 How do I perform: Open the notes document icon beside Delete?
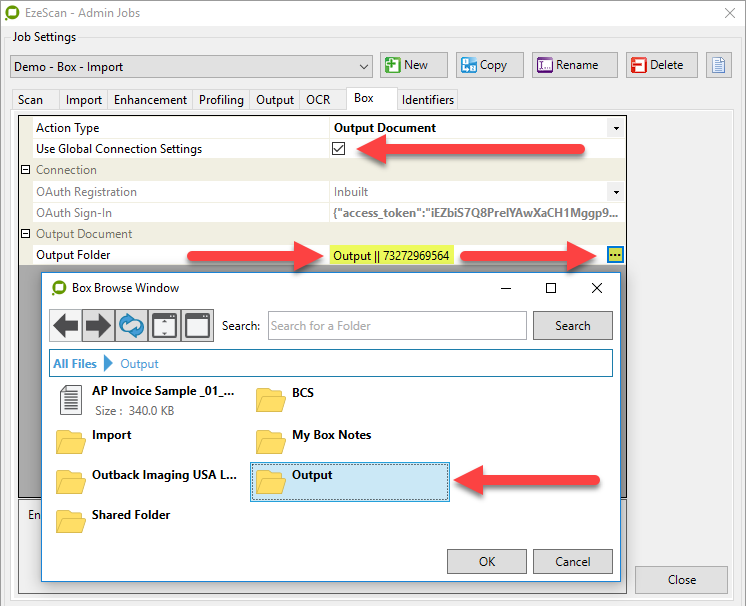tap(717, 65)
